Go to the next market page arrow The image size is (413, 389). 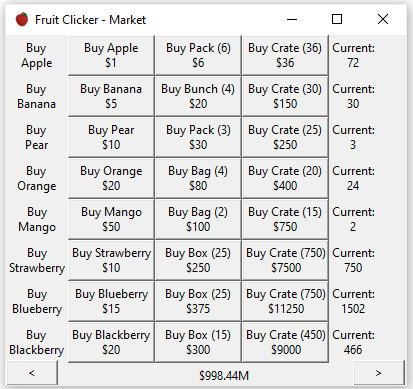click(378, 373)
